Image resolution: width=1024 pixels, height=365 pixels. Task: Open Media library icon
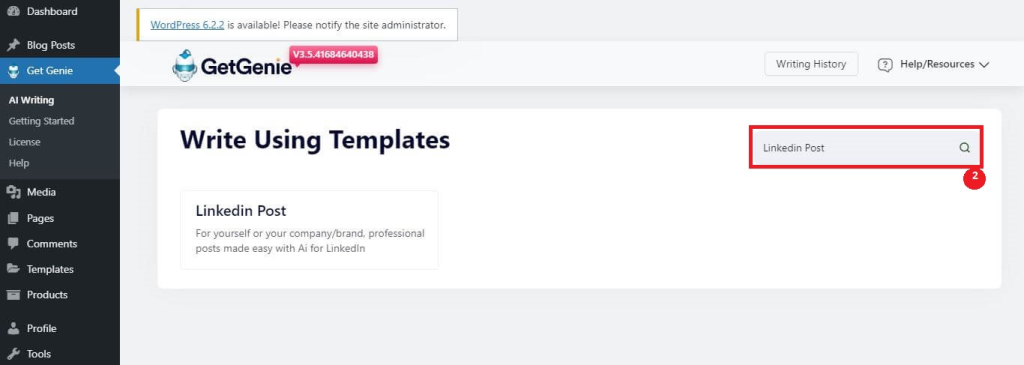13,192
